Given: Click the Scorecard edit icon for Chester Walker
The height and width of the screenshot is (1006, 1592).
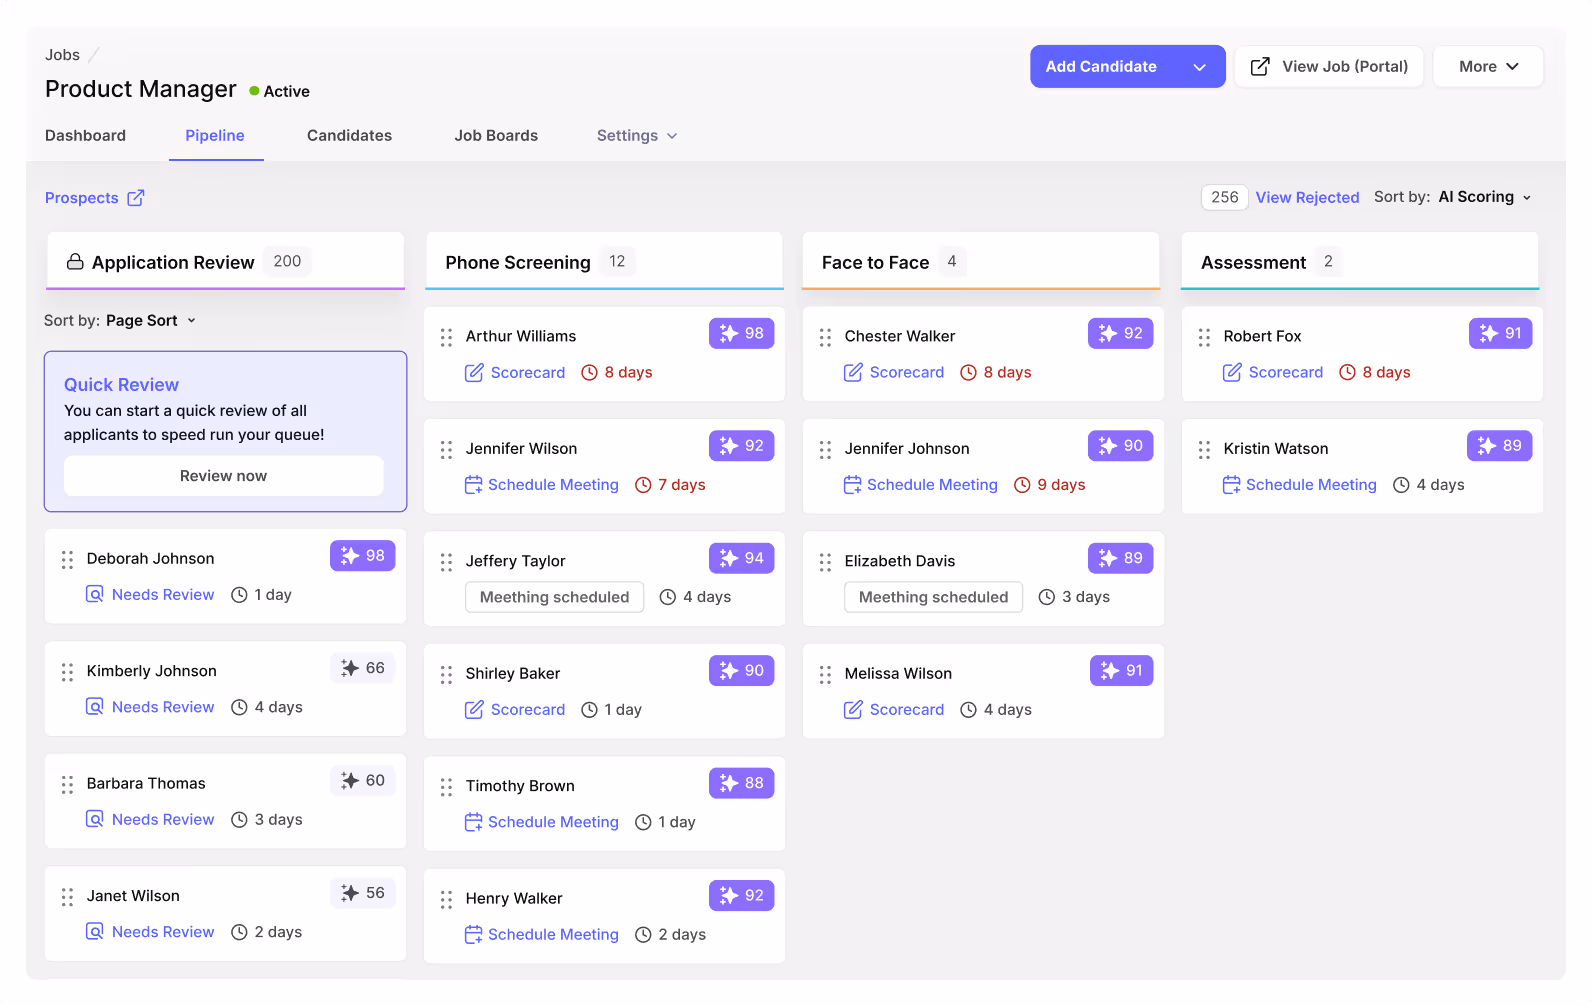Looking at the screenshot, I should (x=853, y=373).
